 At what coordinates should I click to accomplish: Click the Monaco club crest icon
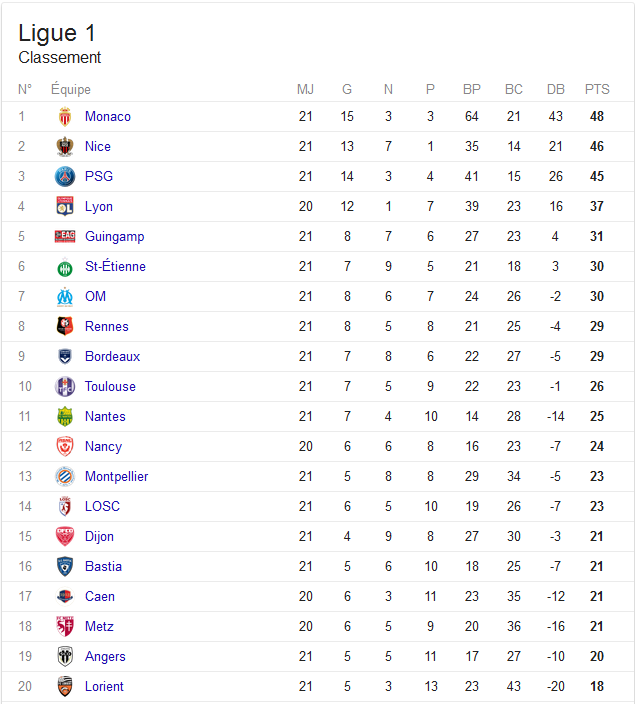65,117
